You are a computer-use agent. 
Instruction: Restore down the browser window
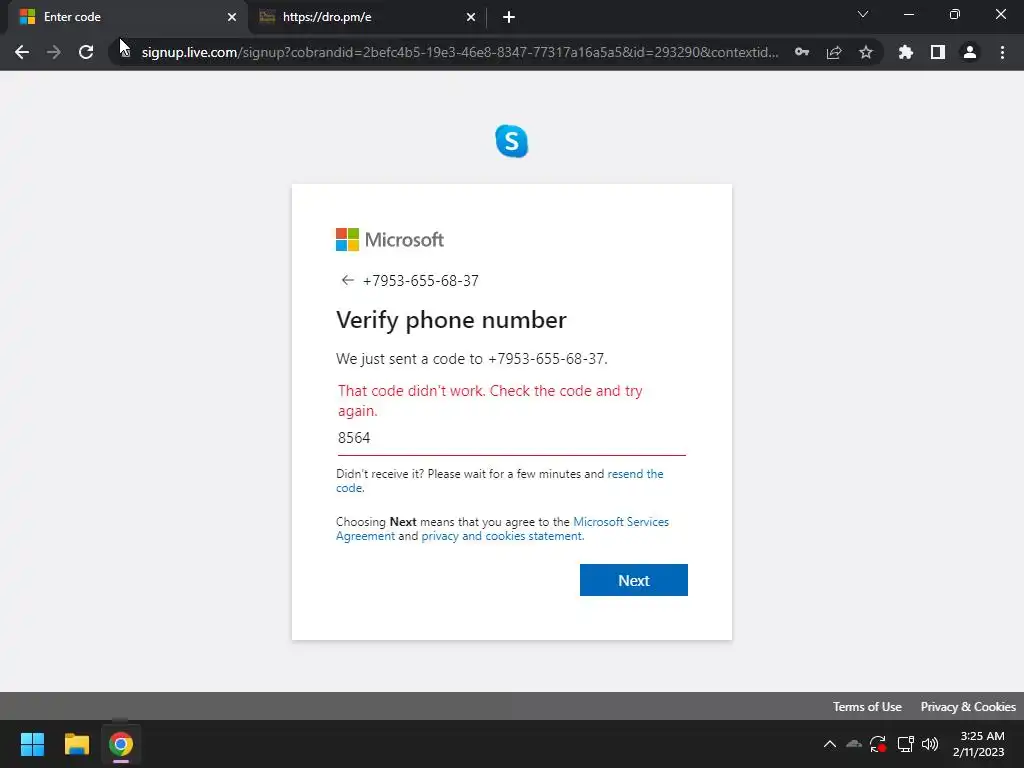(x=955, y=14)
